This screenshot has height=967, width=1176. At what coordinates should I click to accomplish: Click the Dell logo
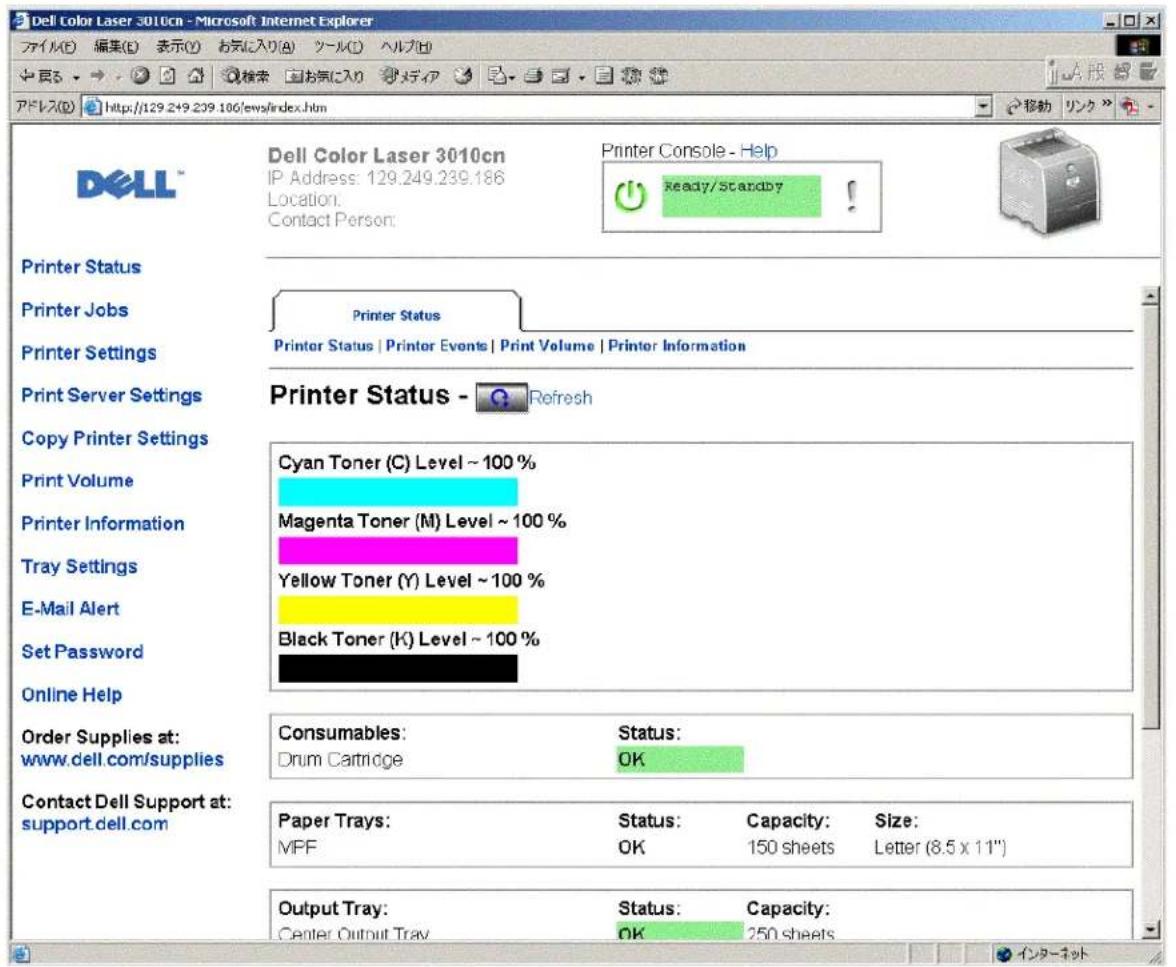click(130, 184)
